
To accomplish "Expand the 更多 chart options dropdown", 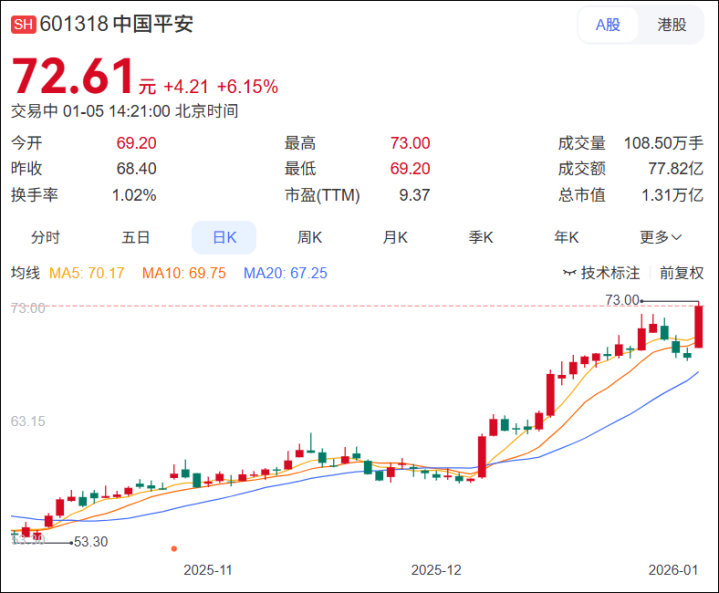I will pos(660,238).
